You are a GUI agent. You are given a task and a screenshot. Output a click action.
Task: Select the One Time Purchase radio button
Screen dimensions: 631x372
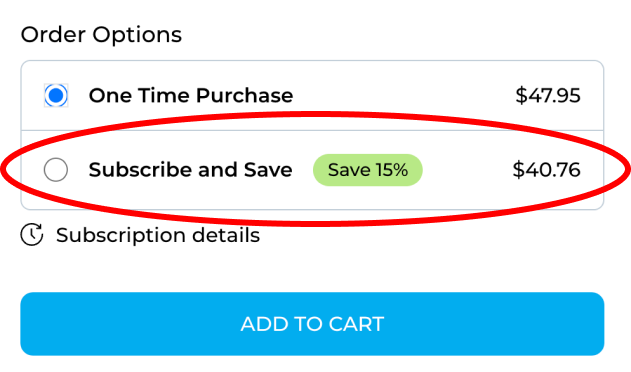pyautogui.click(x=56, y=95)
